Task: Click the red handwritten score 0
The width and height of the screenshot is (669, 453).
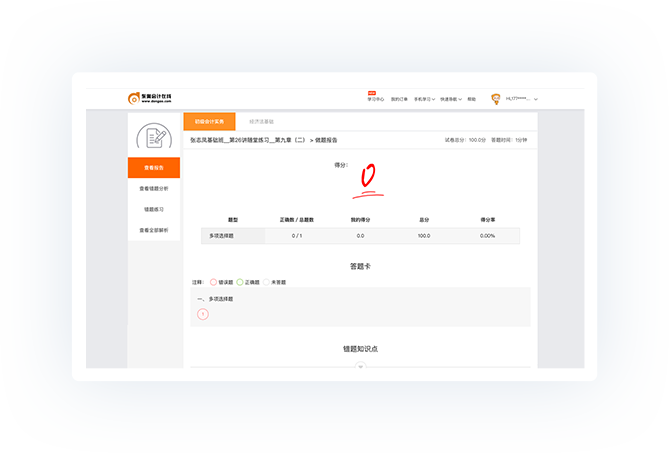Action: [x=368, y=178]
